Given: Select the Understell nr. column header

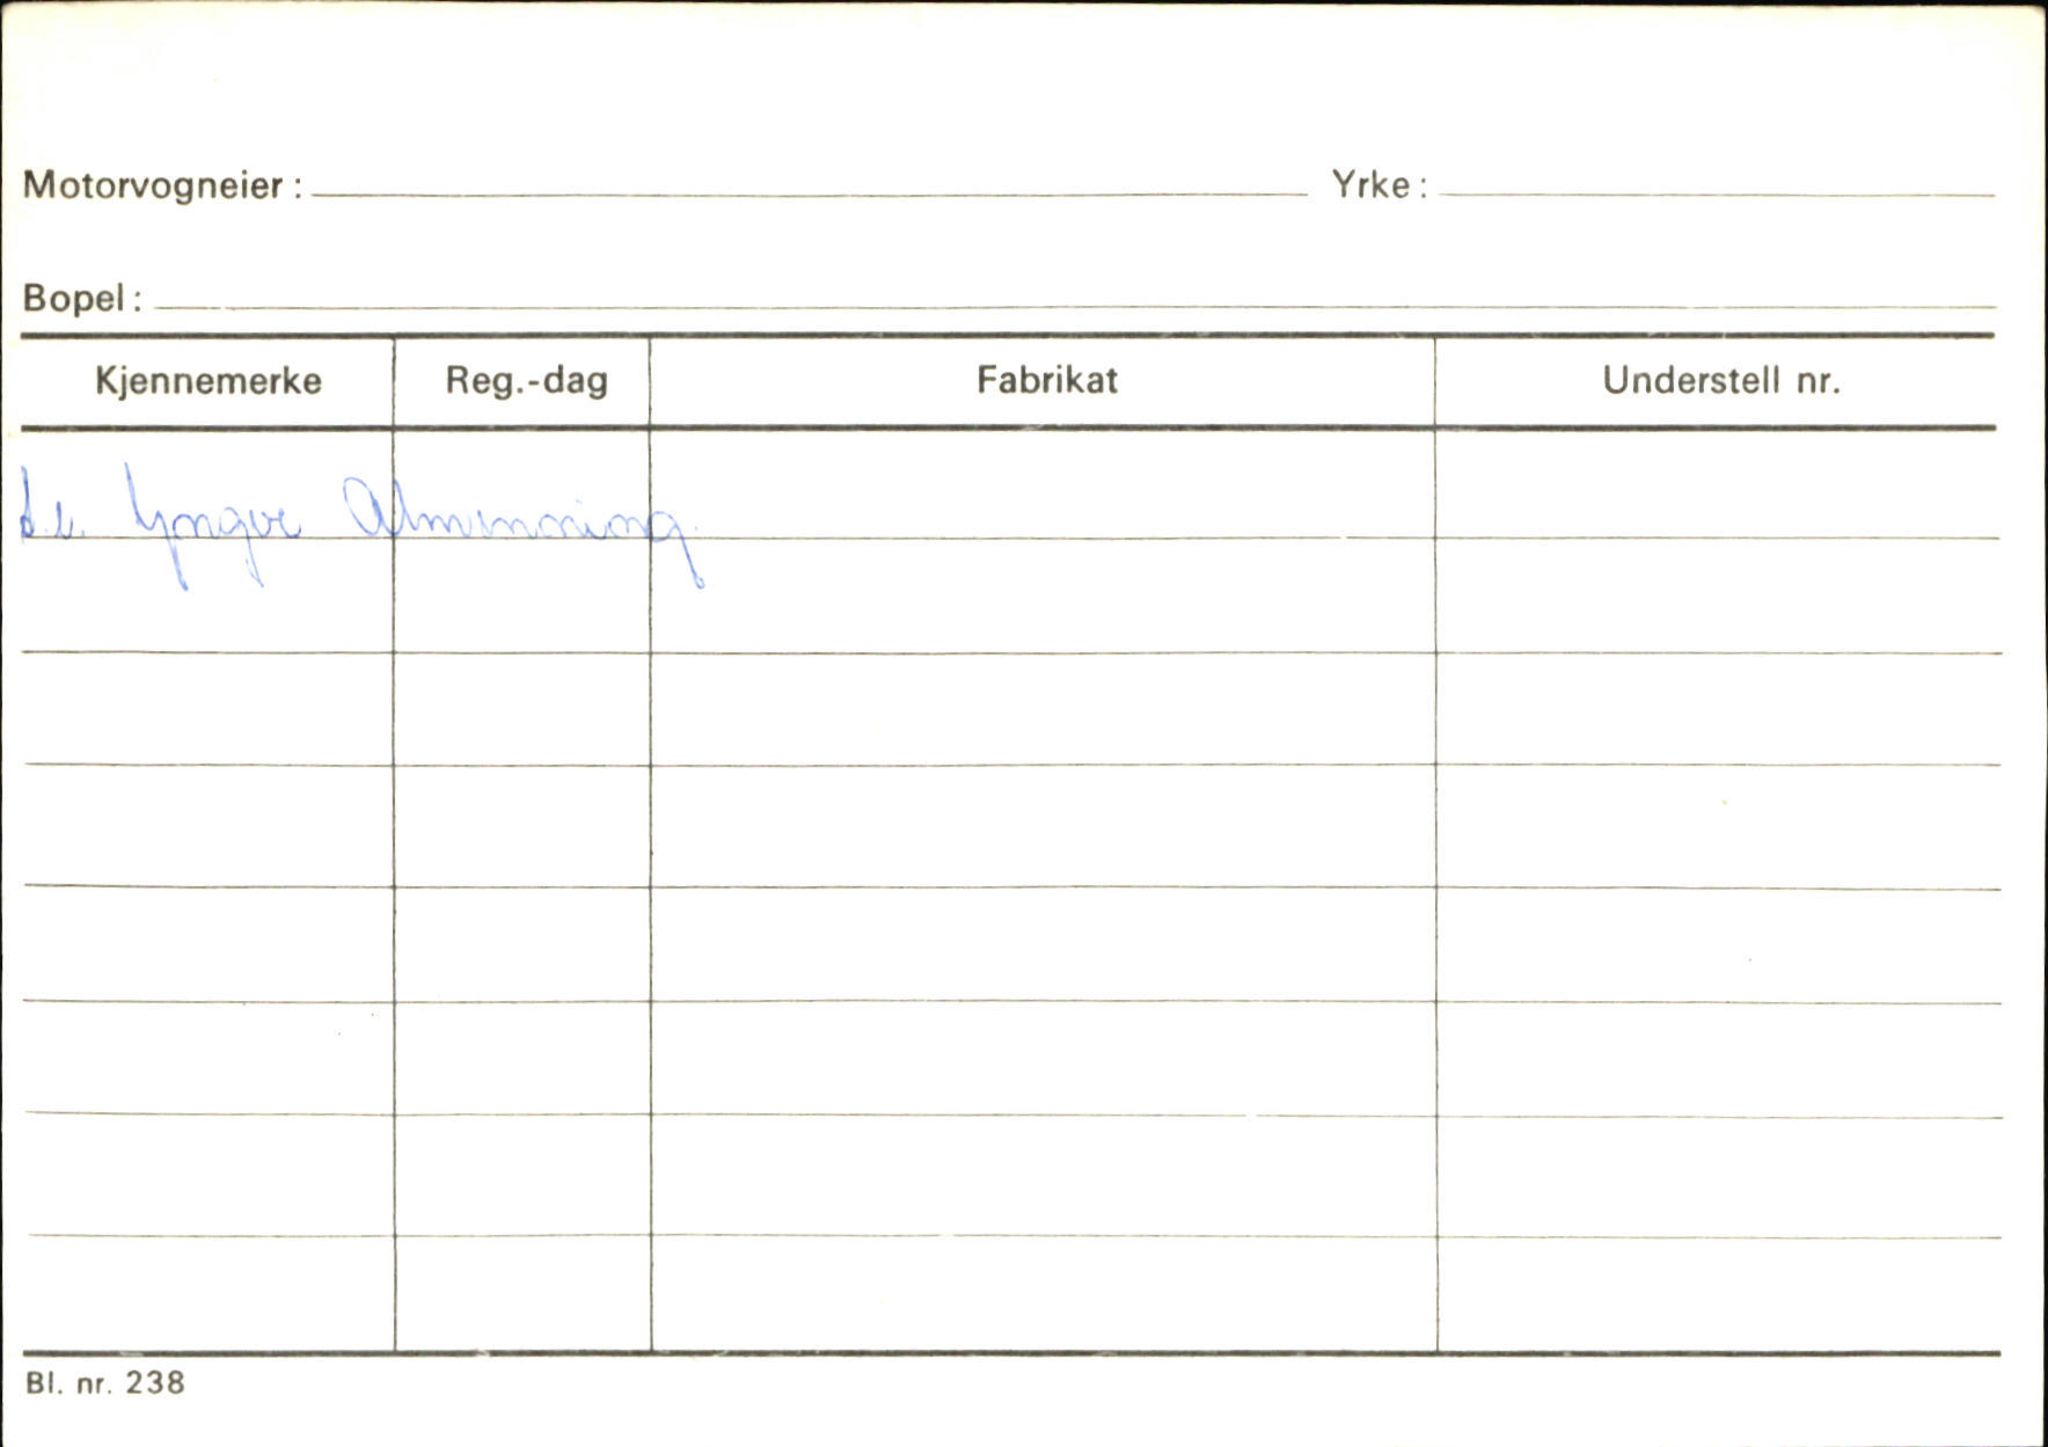Looking at the screenshot, I should tap(1720, 381).
